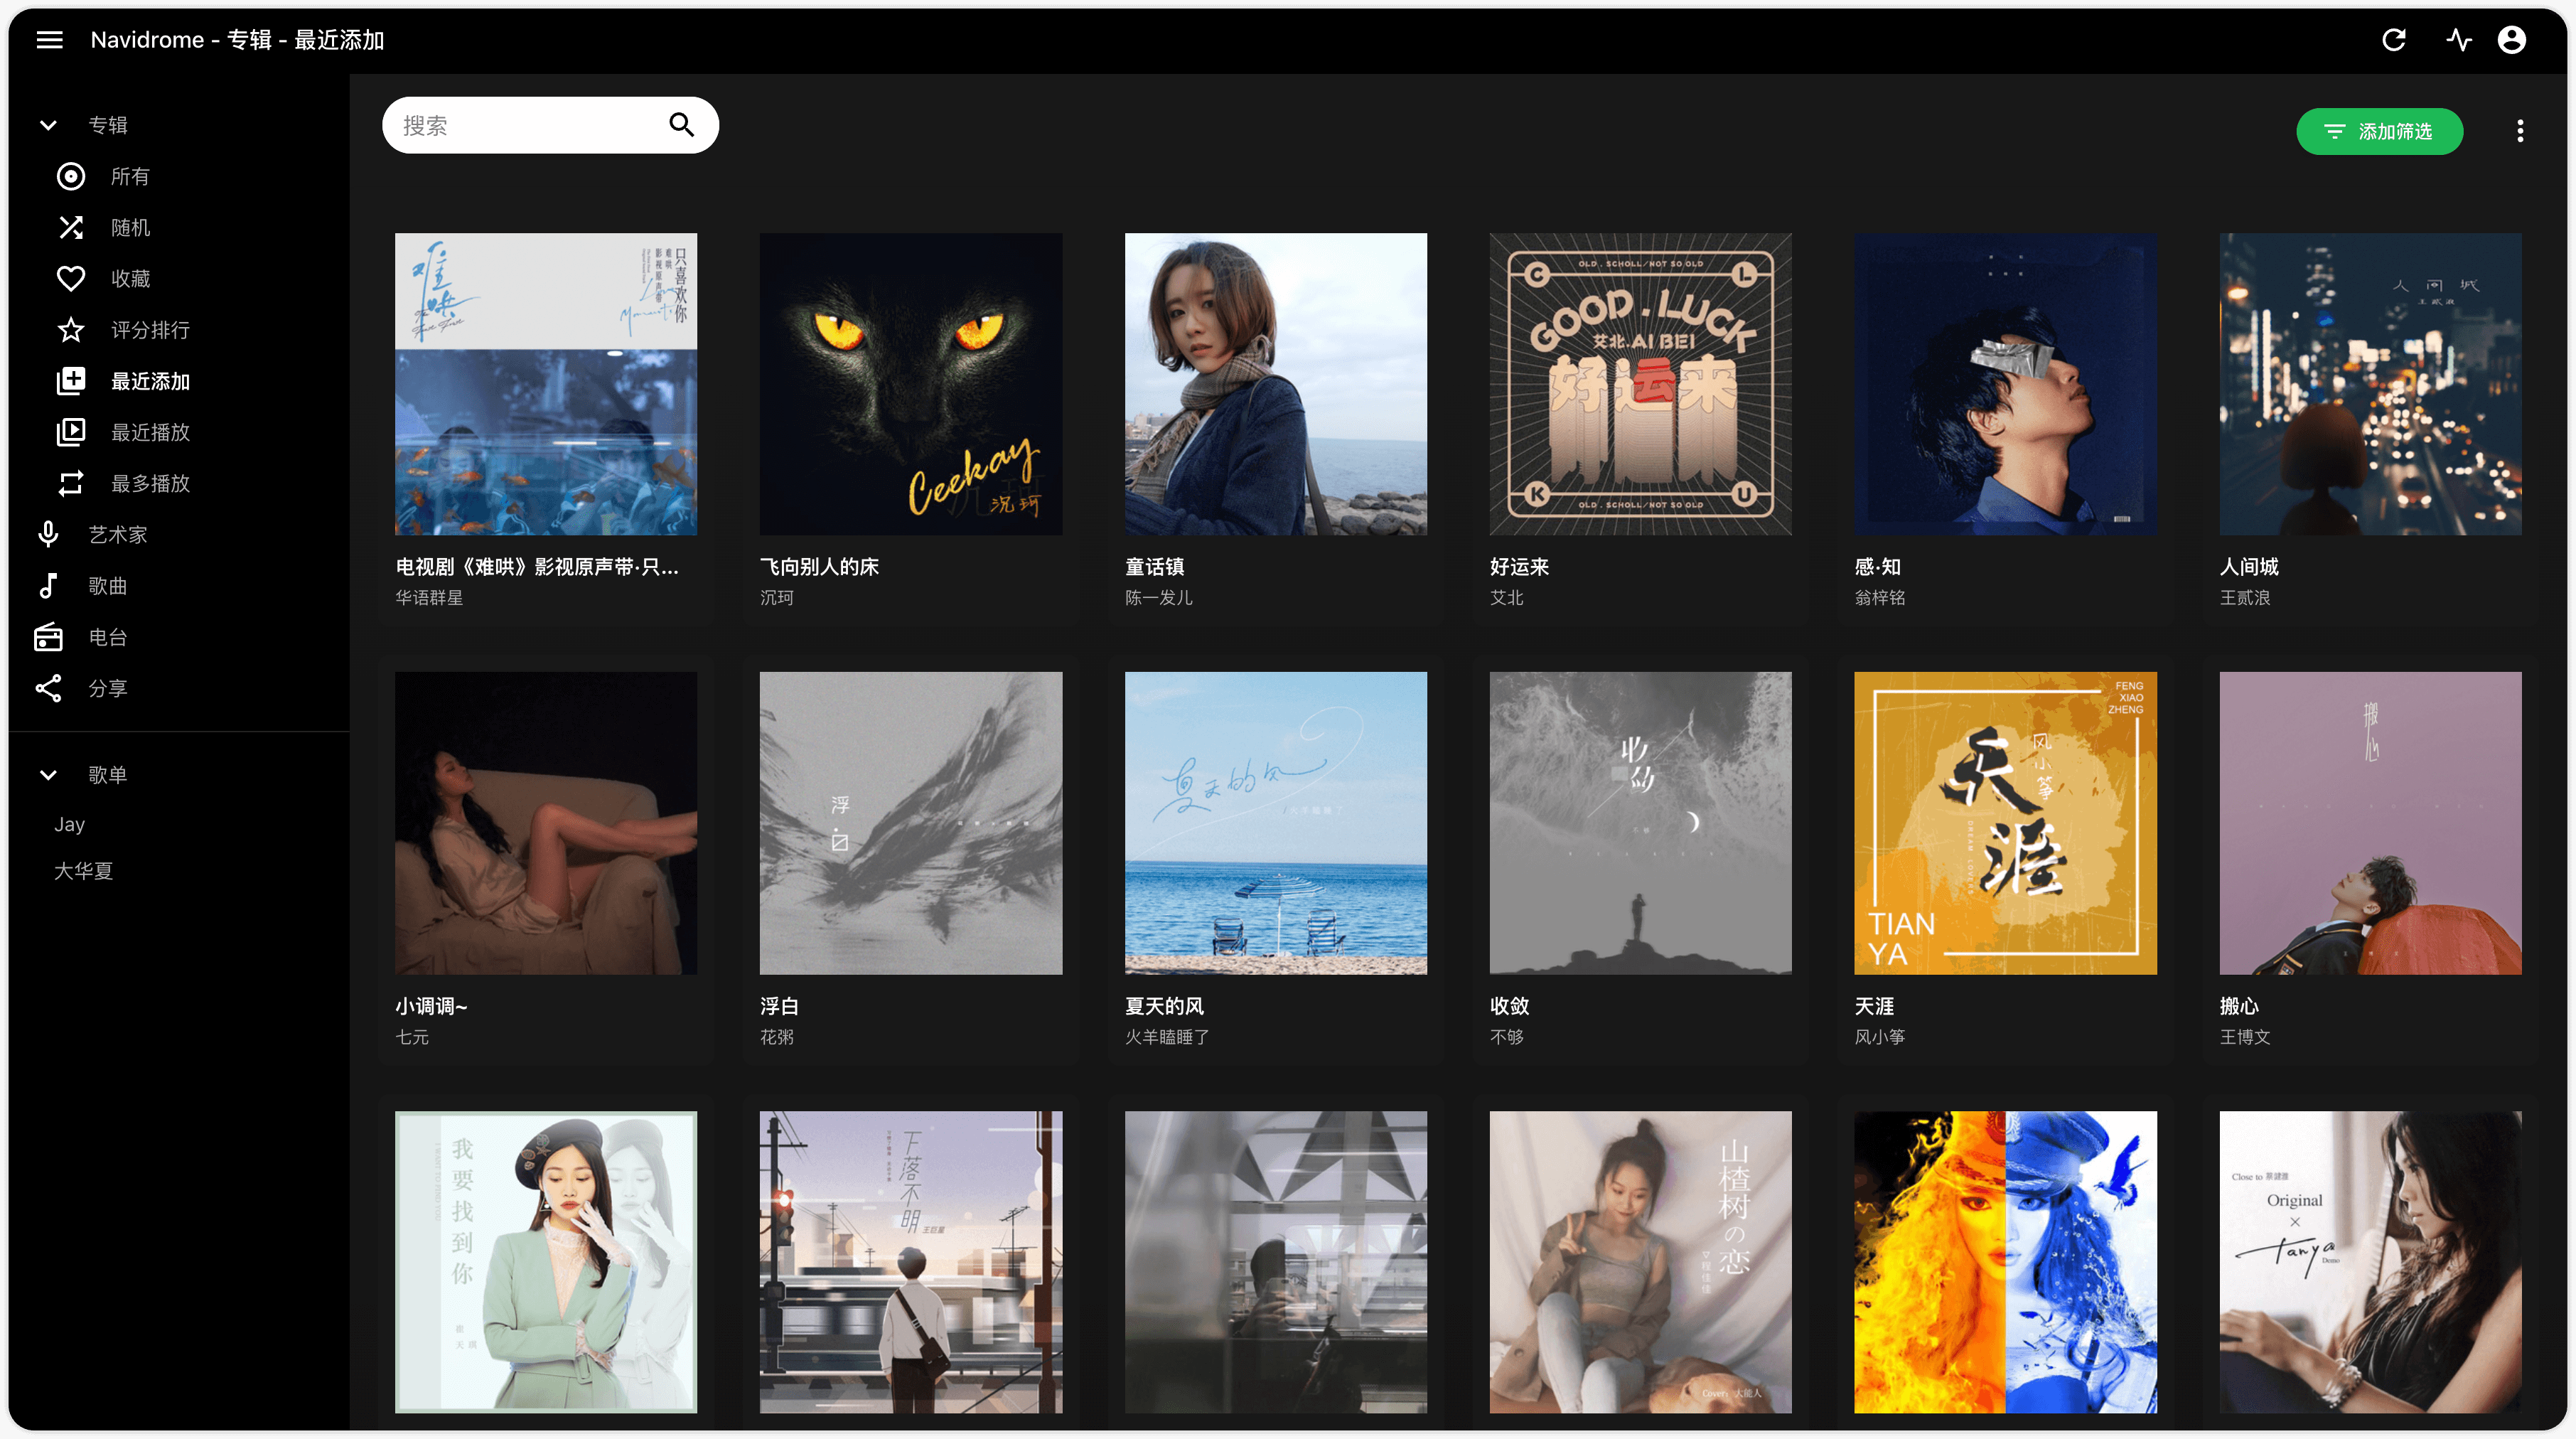
Task: Open album cover 天涯
Action: (x=2005, y=823)
